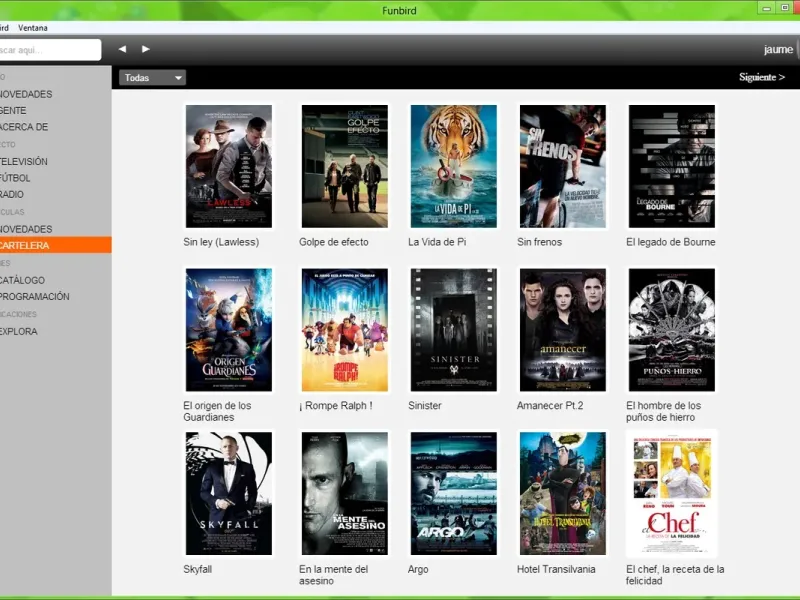Screen dimensions: 800x600
Task: Open El hombre de los puños poster
Action: tap(671, 330)
